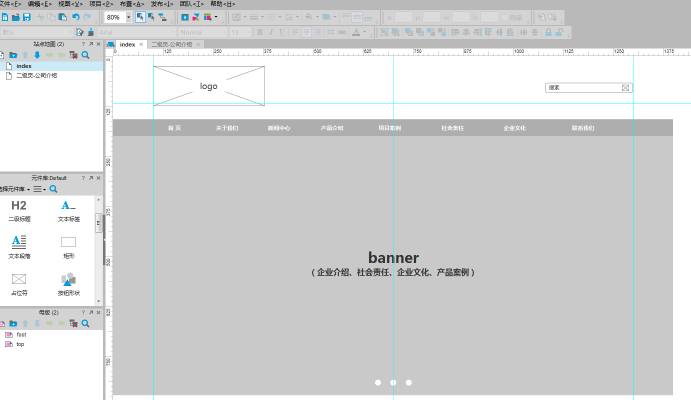Delete master in the masters panel
The image size is (691, 400).
coord(73,324)
